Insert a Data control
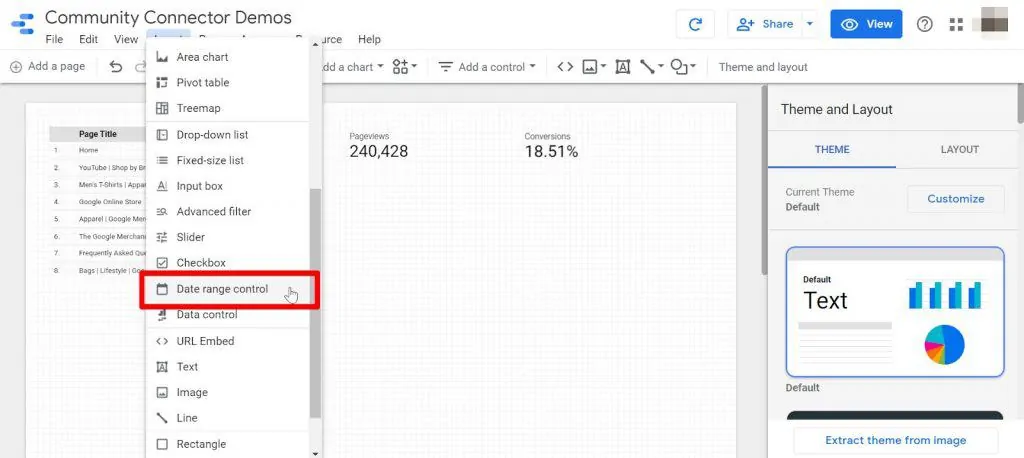The image size is (1024, 458). click(x=227, y=314)
